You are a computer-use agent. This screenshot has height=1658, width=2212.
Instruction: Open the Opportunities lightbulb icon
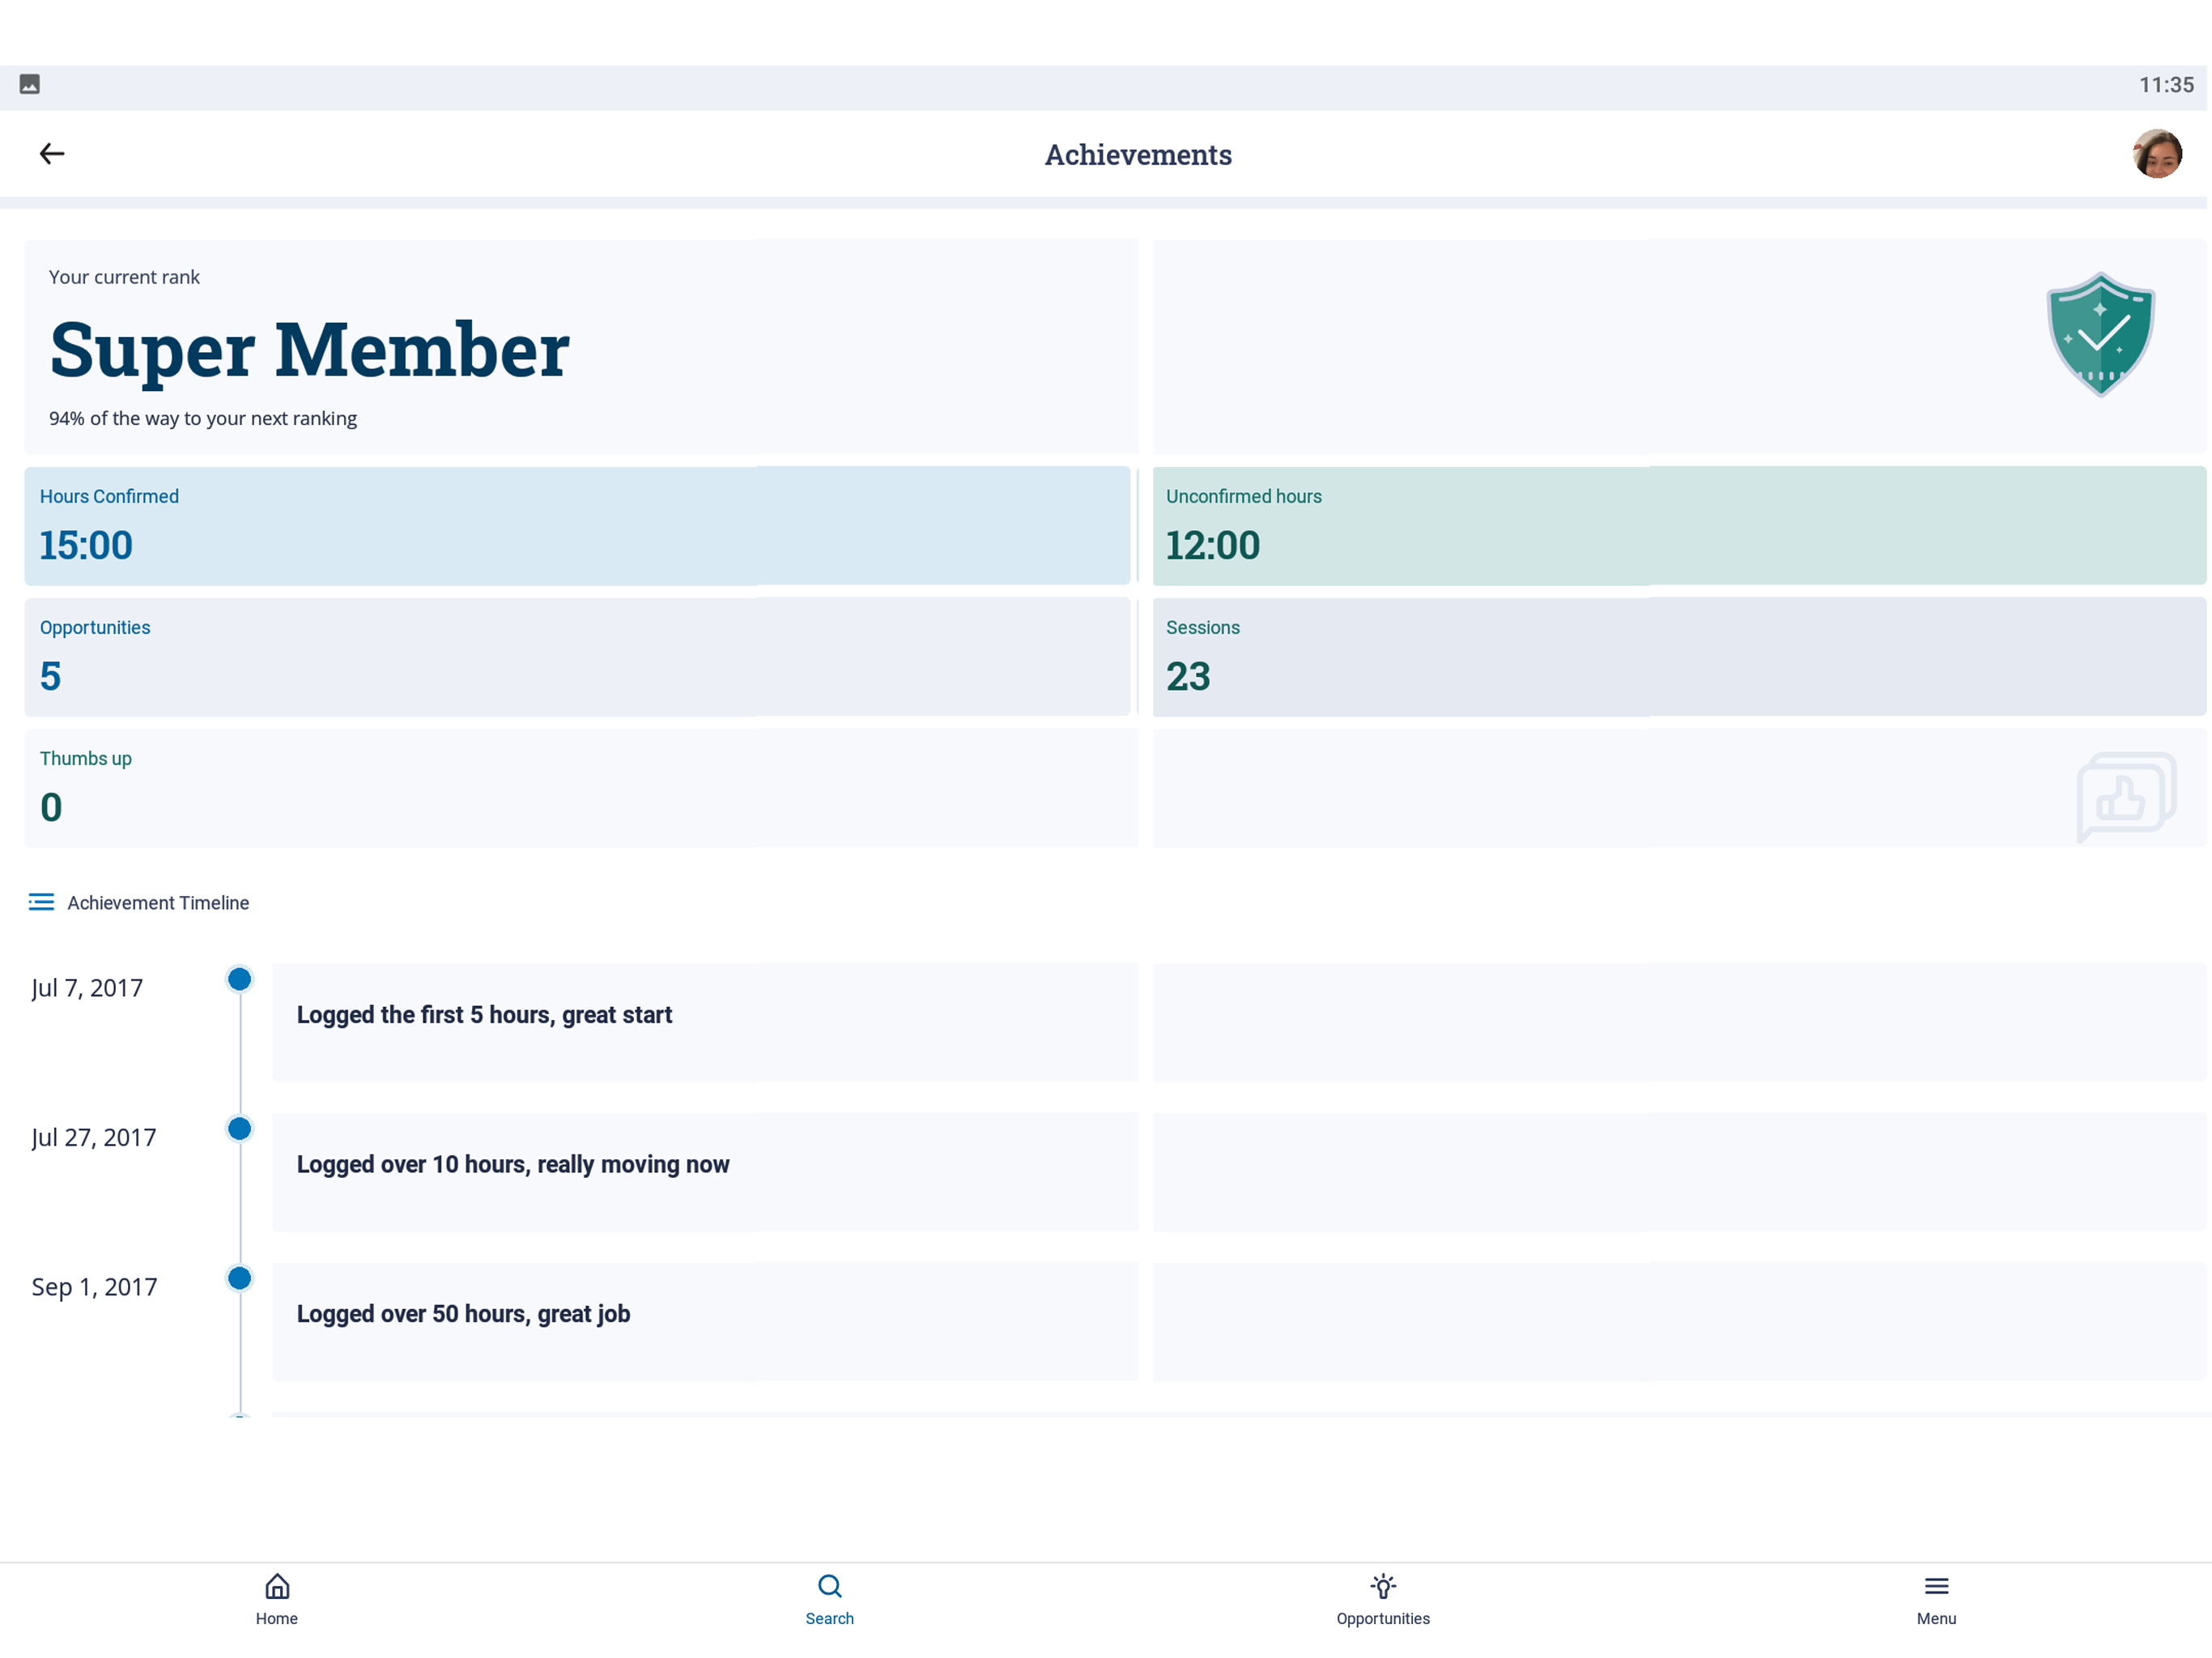tap(1382, 1586)
